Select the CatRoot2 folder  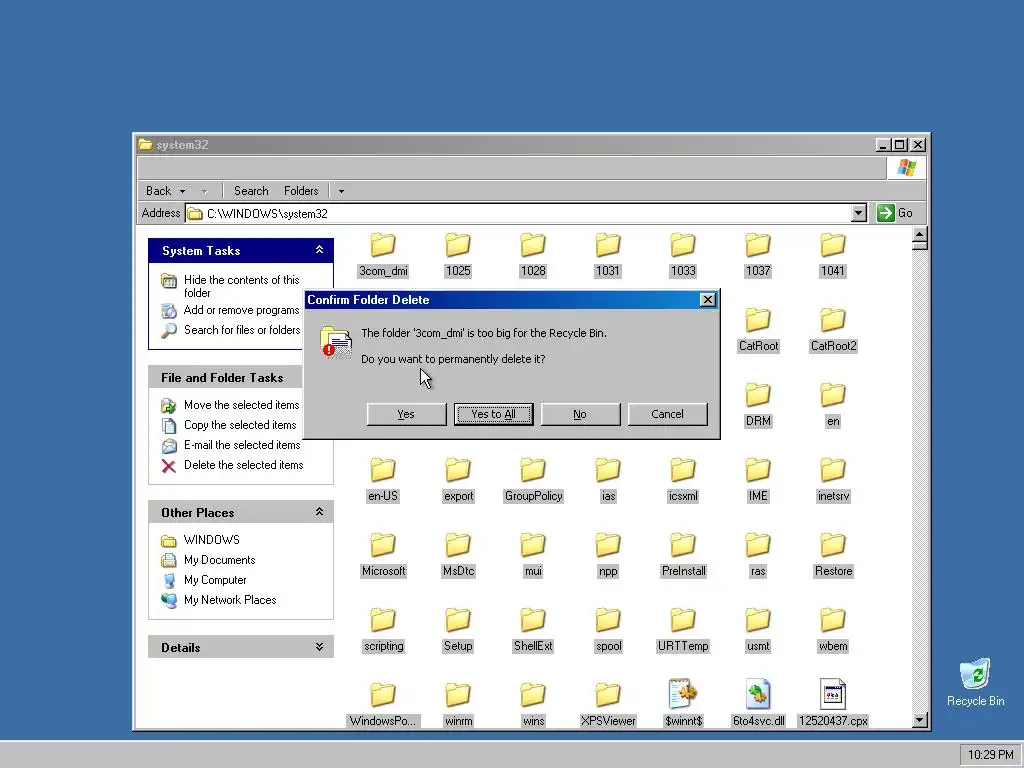pos(833,330)
